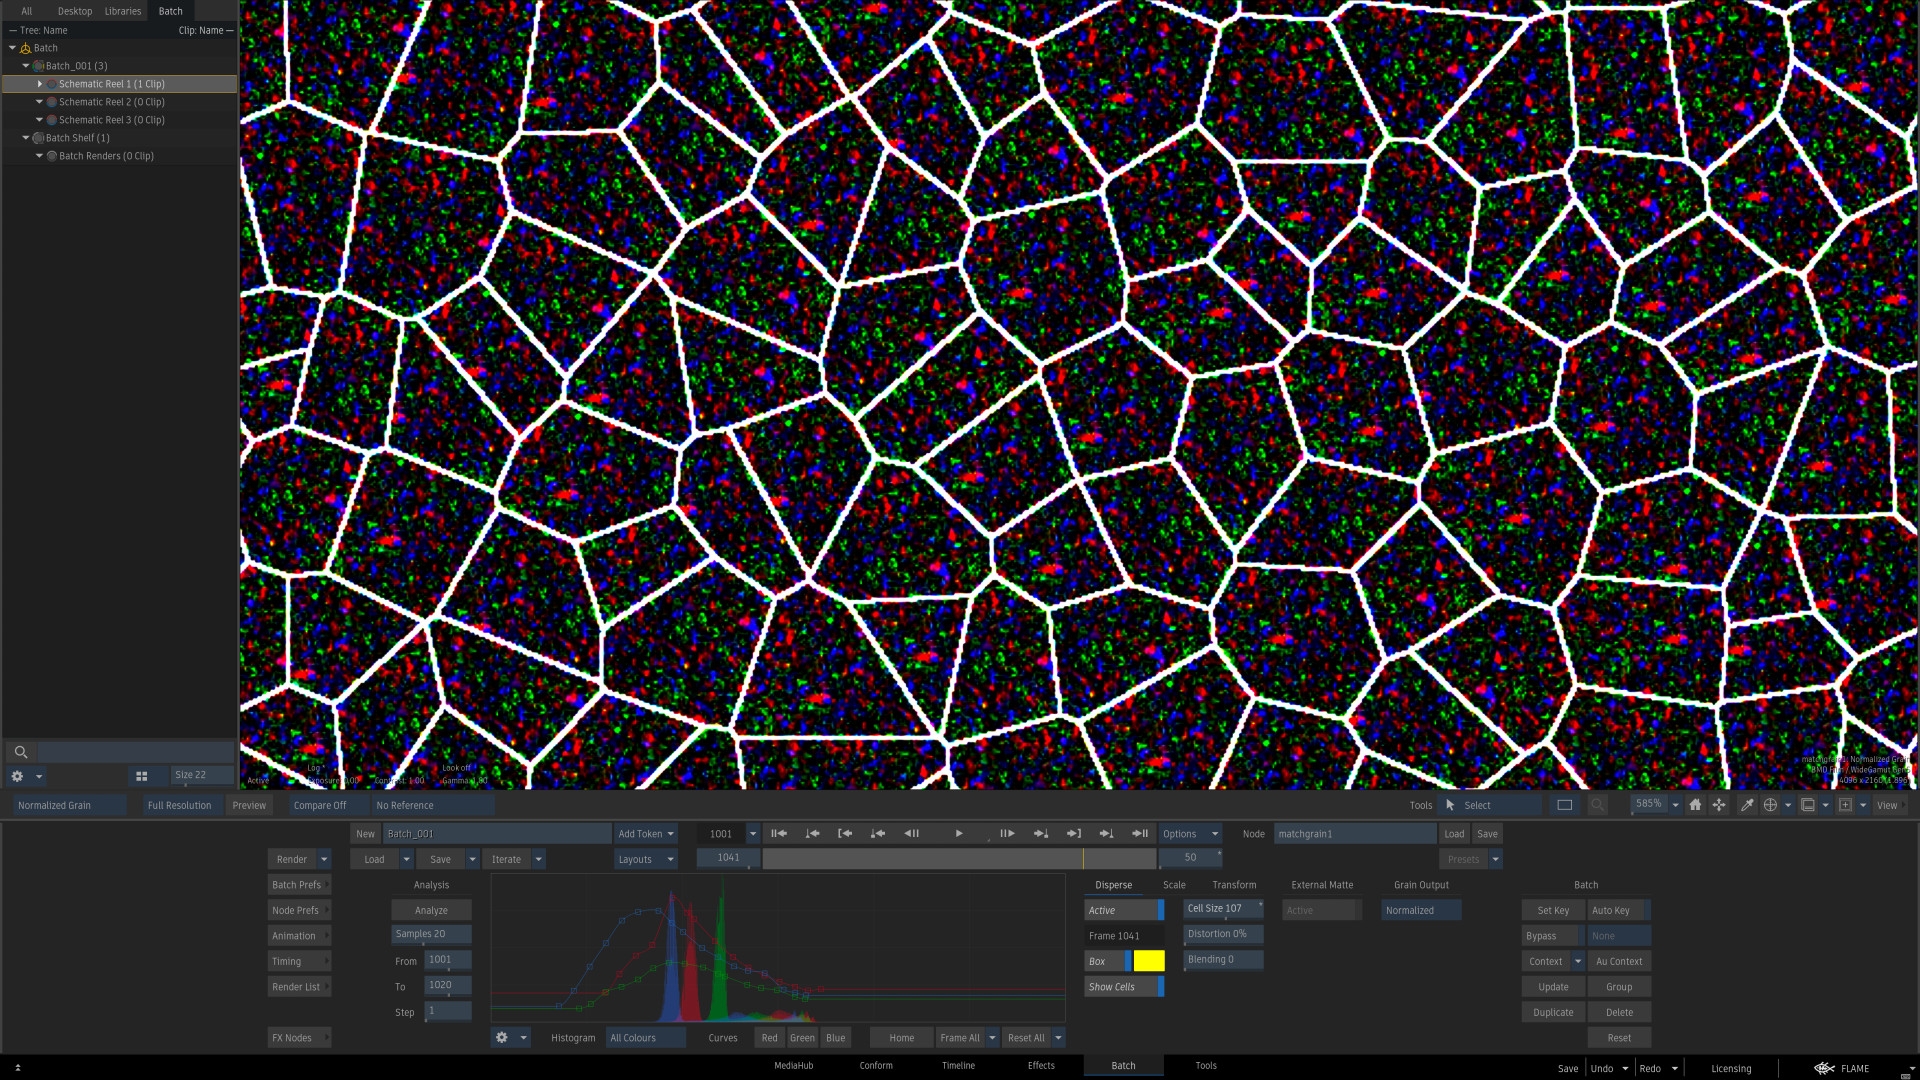Image resolution: width=1920 pixels, height=1080 pixels.
Task: Click the Analyze button
Action: (430, 910)
